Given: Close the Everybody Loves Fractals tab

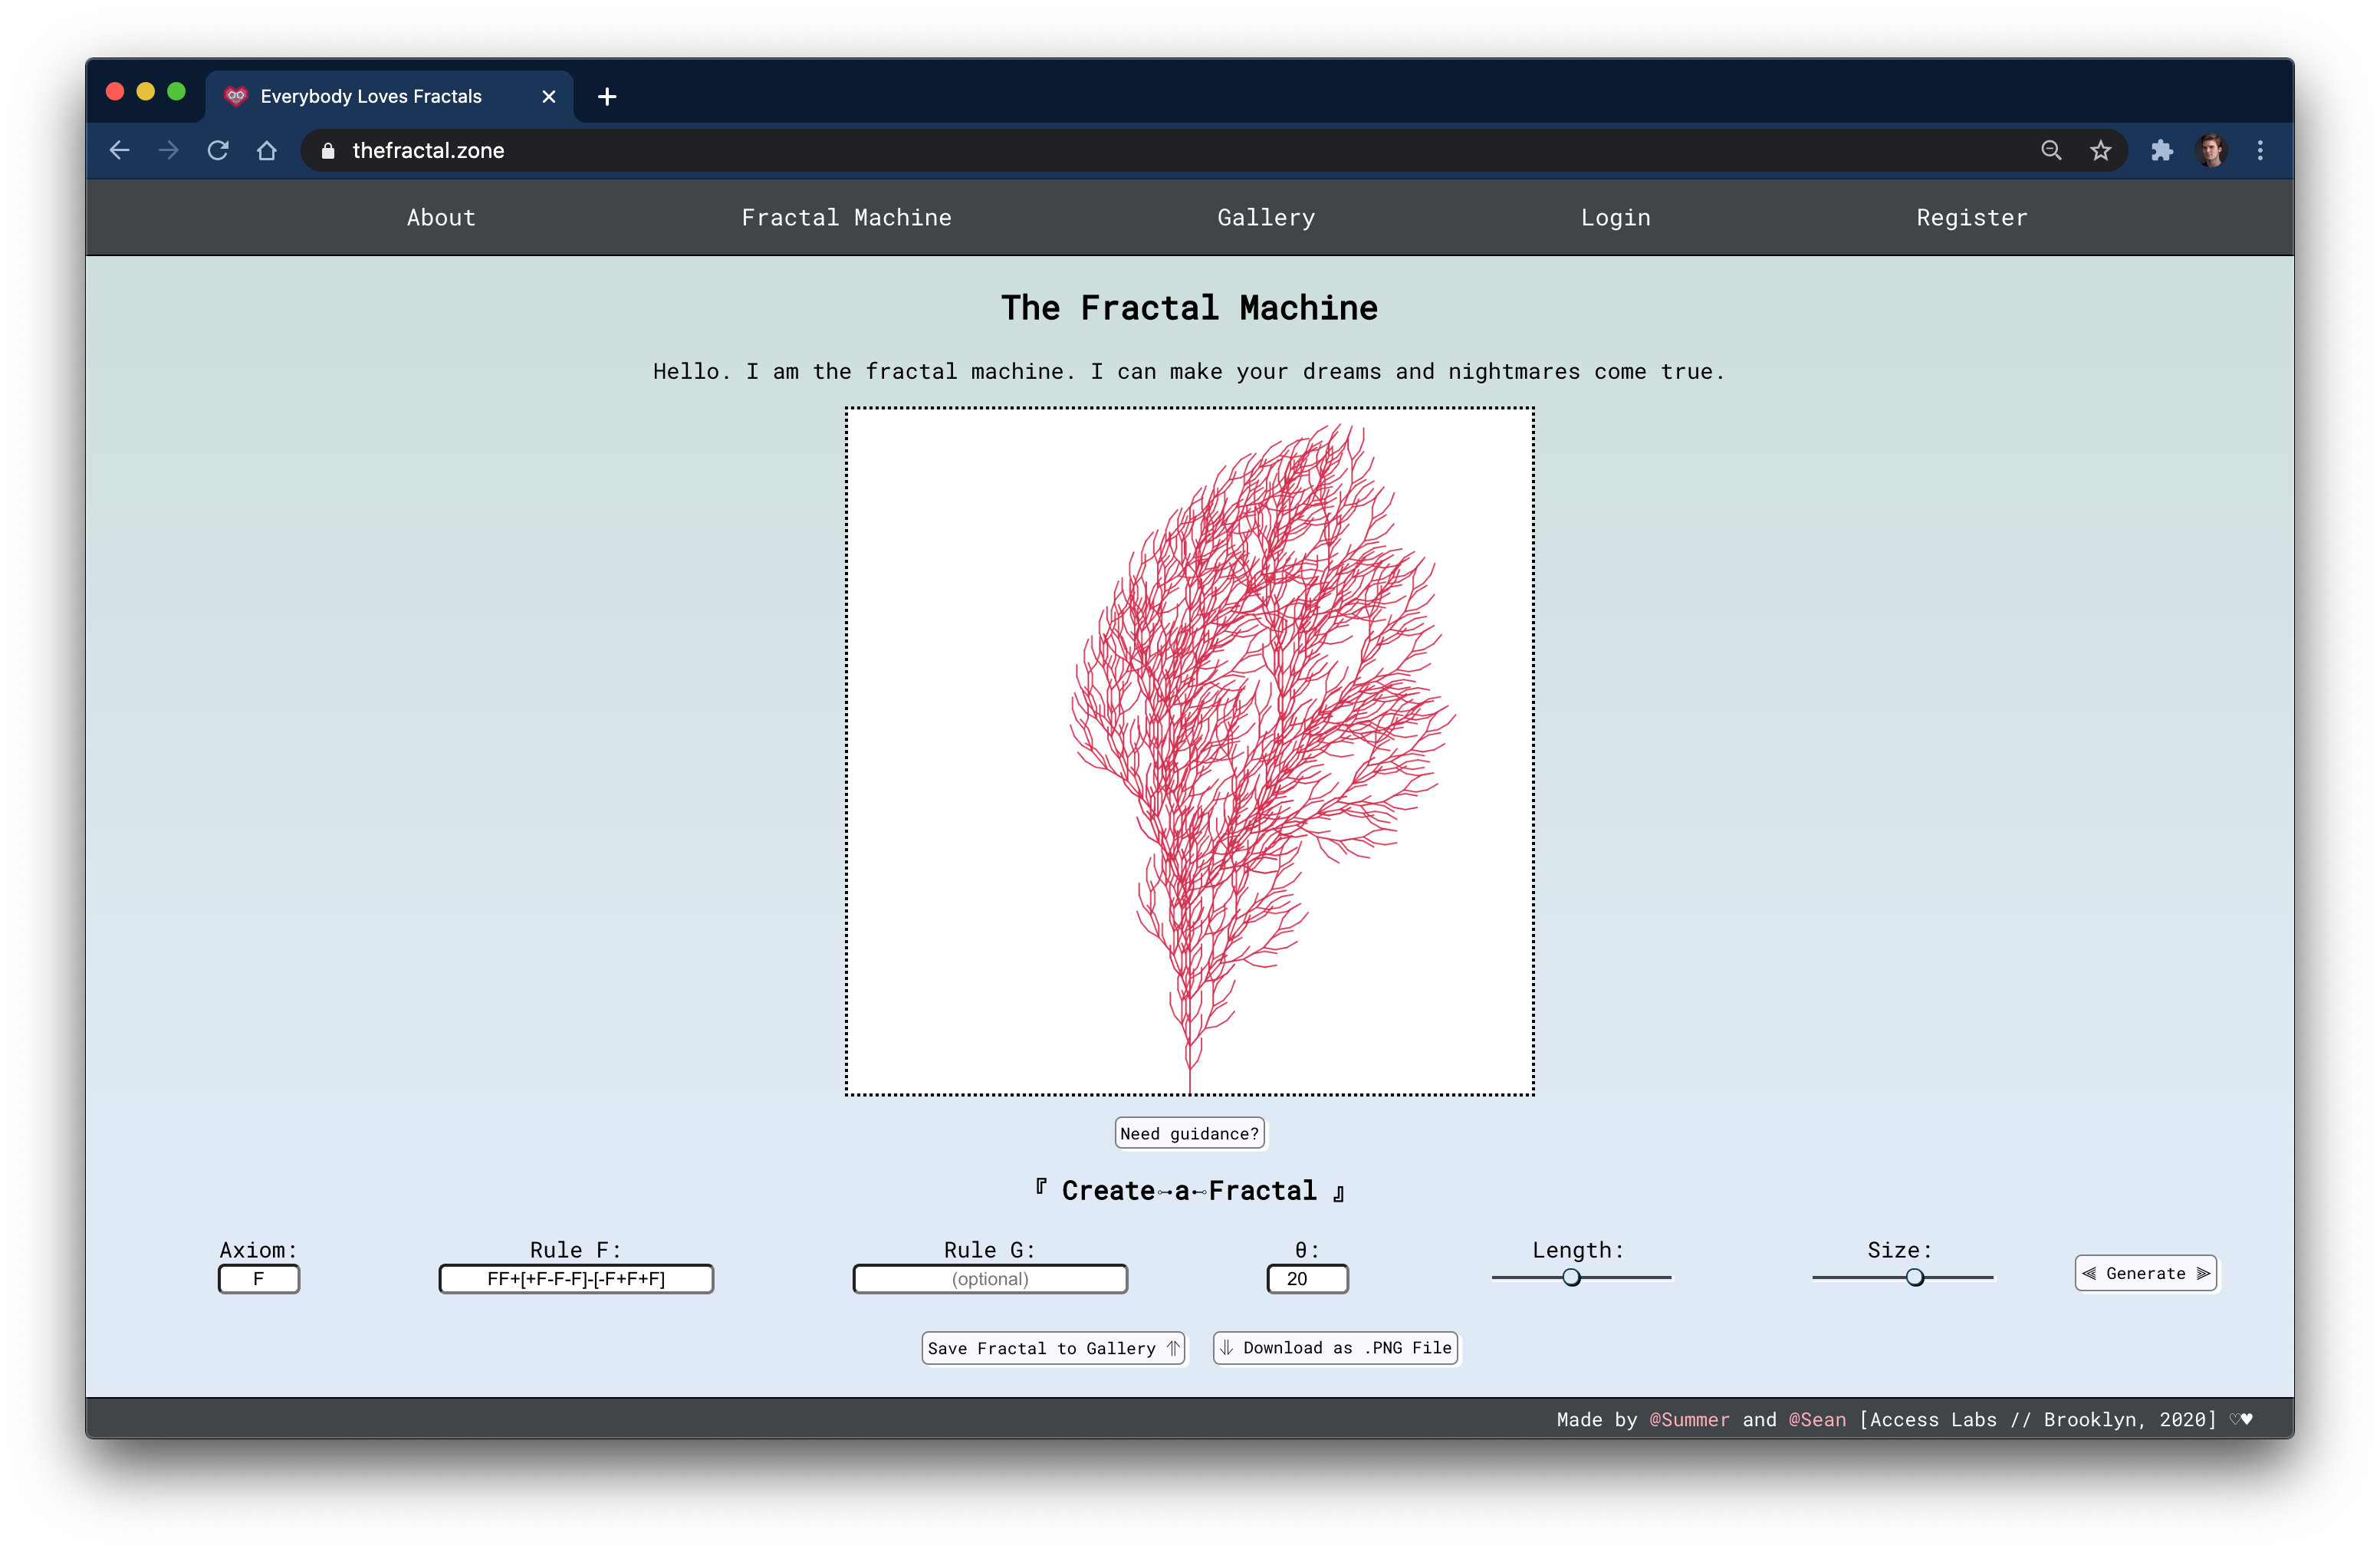Looking at the screenshot, I should pos(548,96).
